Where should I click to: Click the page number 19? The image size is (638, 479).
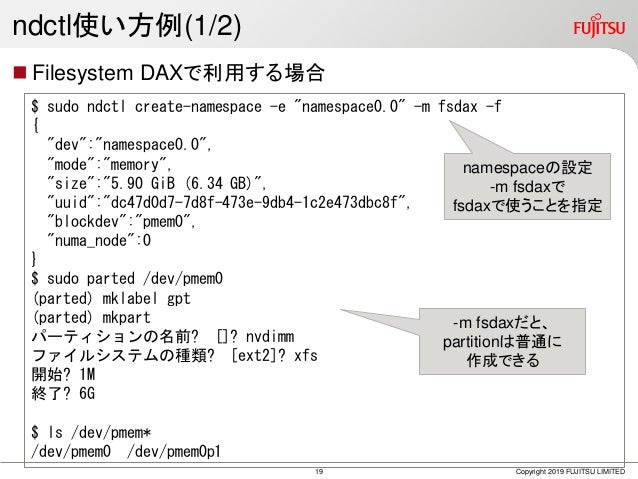click(x=319, y=472)
